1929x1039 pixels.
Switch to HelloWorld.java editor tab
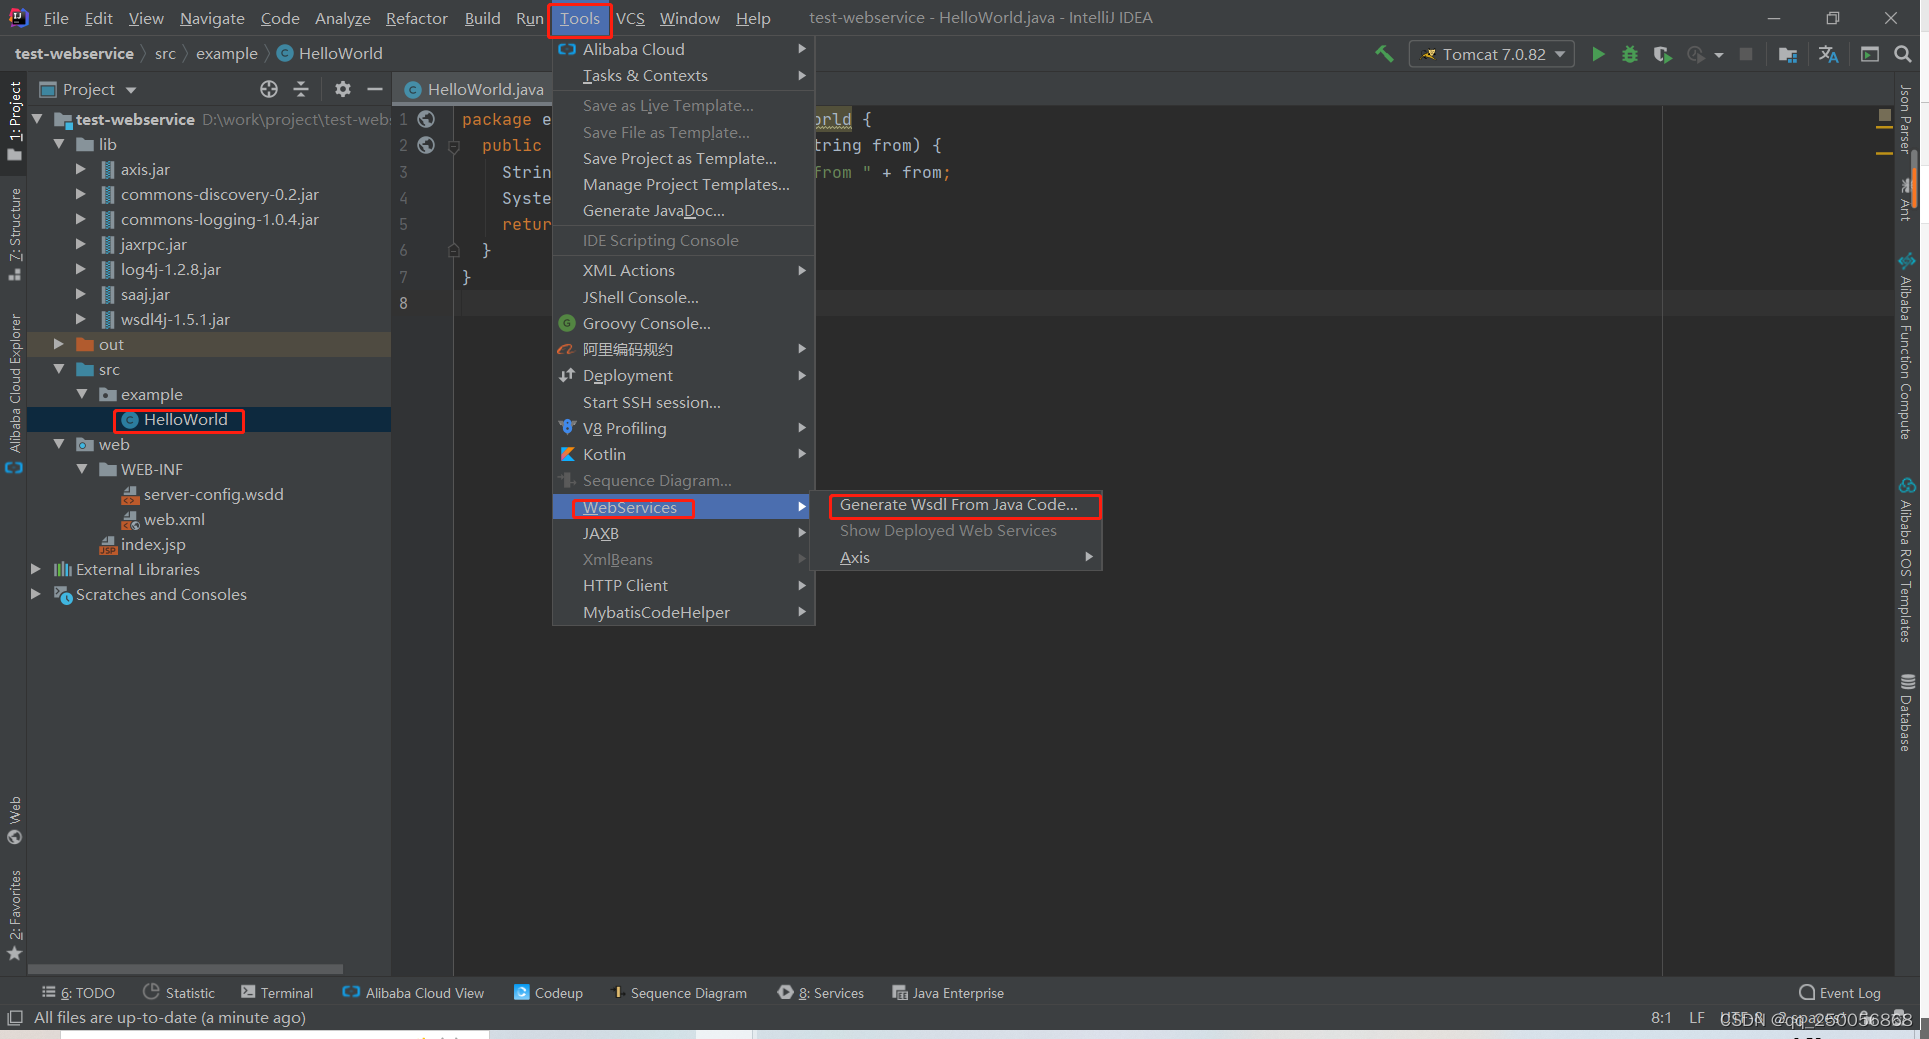pos(474,89)
